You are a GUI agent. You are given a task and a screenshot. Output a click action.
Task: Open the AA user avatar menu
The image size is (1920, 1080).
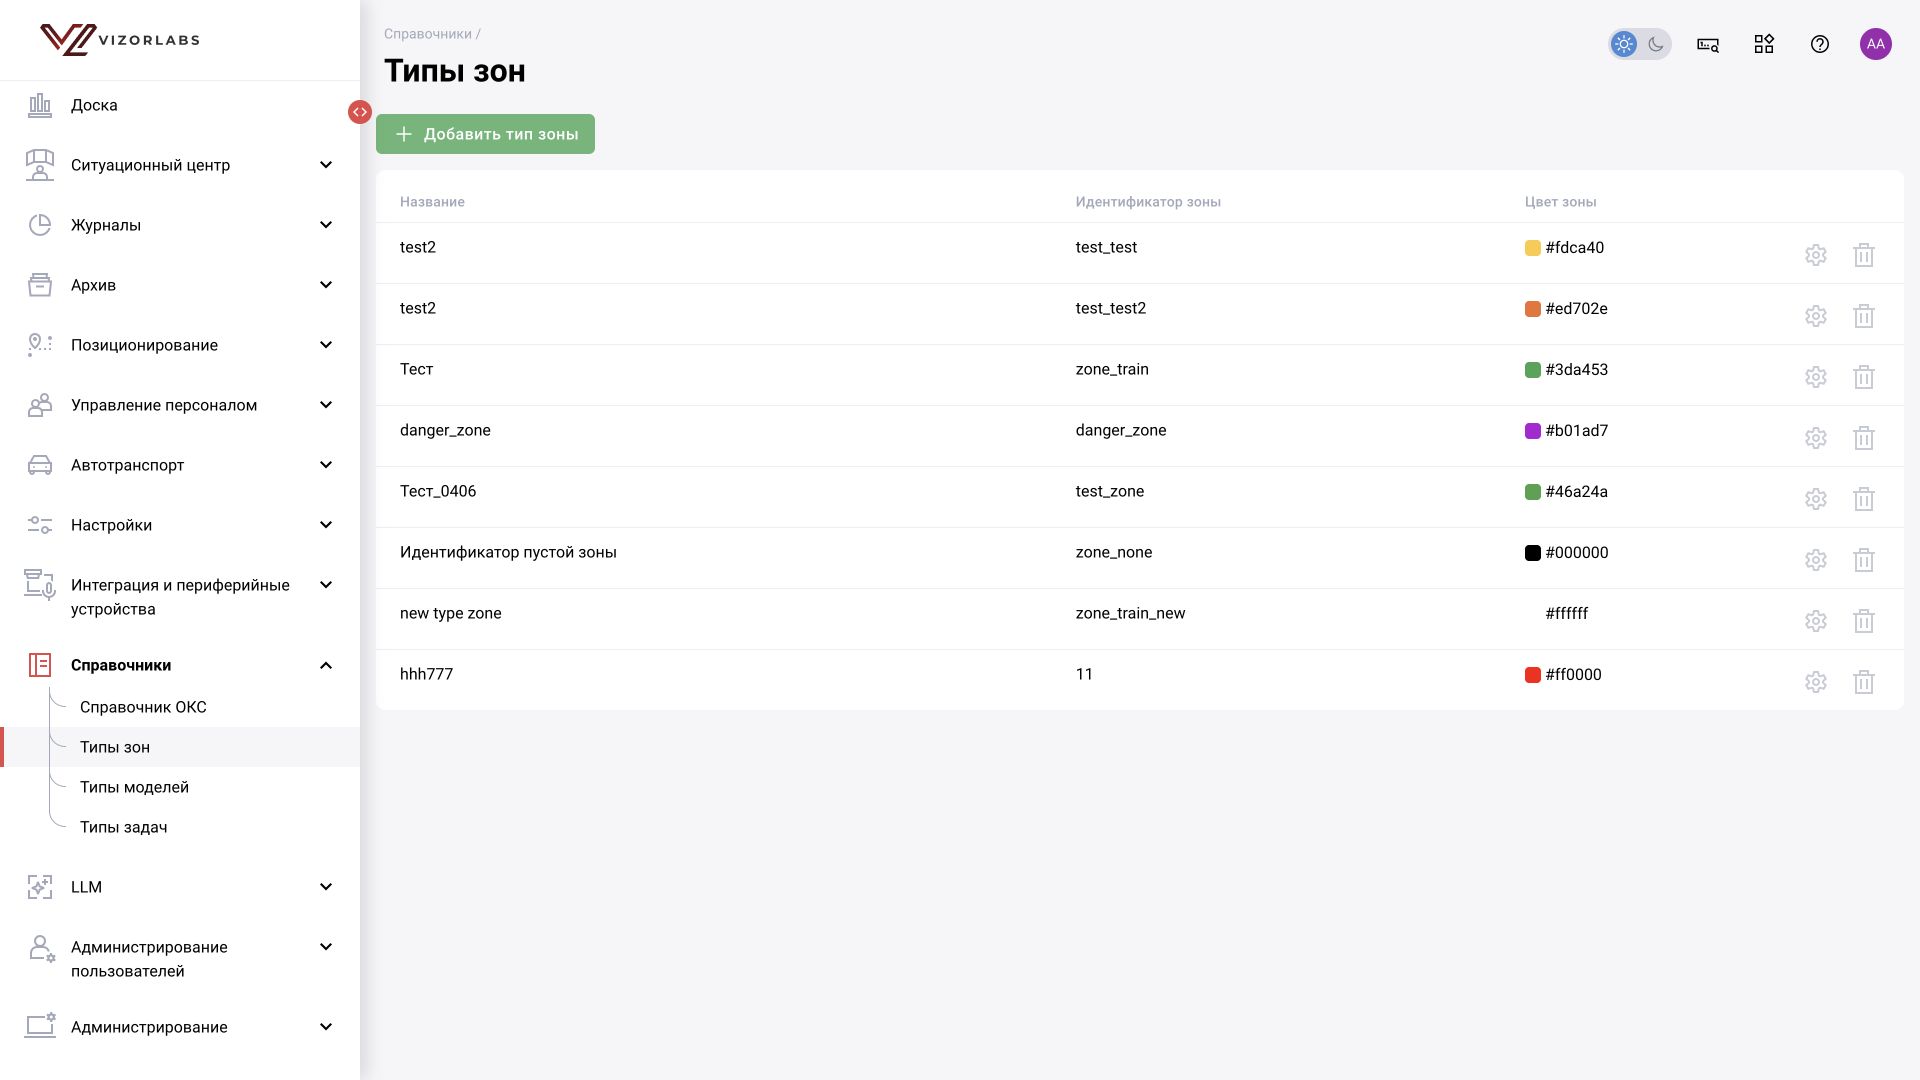point(1876,44)
